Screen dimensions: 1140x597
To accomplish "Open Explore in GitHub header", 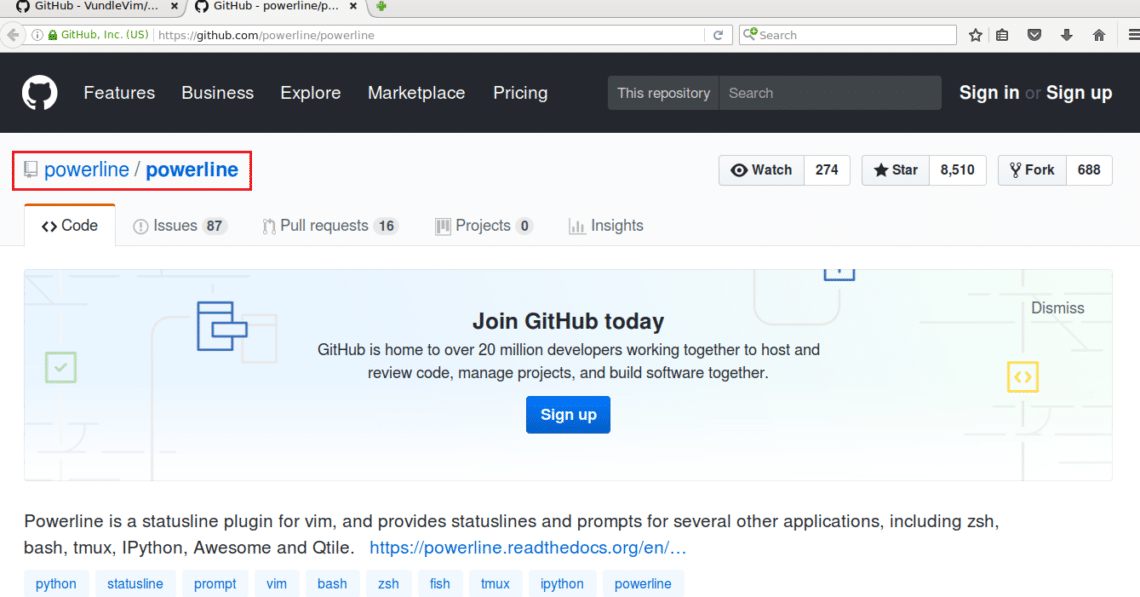I will 310,93.
